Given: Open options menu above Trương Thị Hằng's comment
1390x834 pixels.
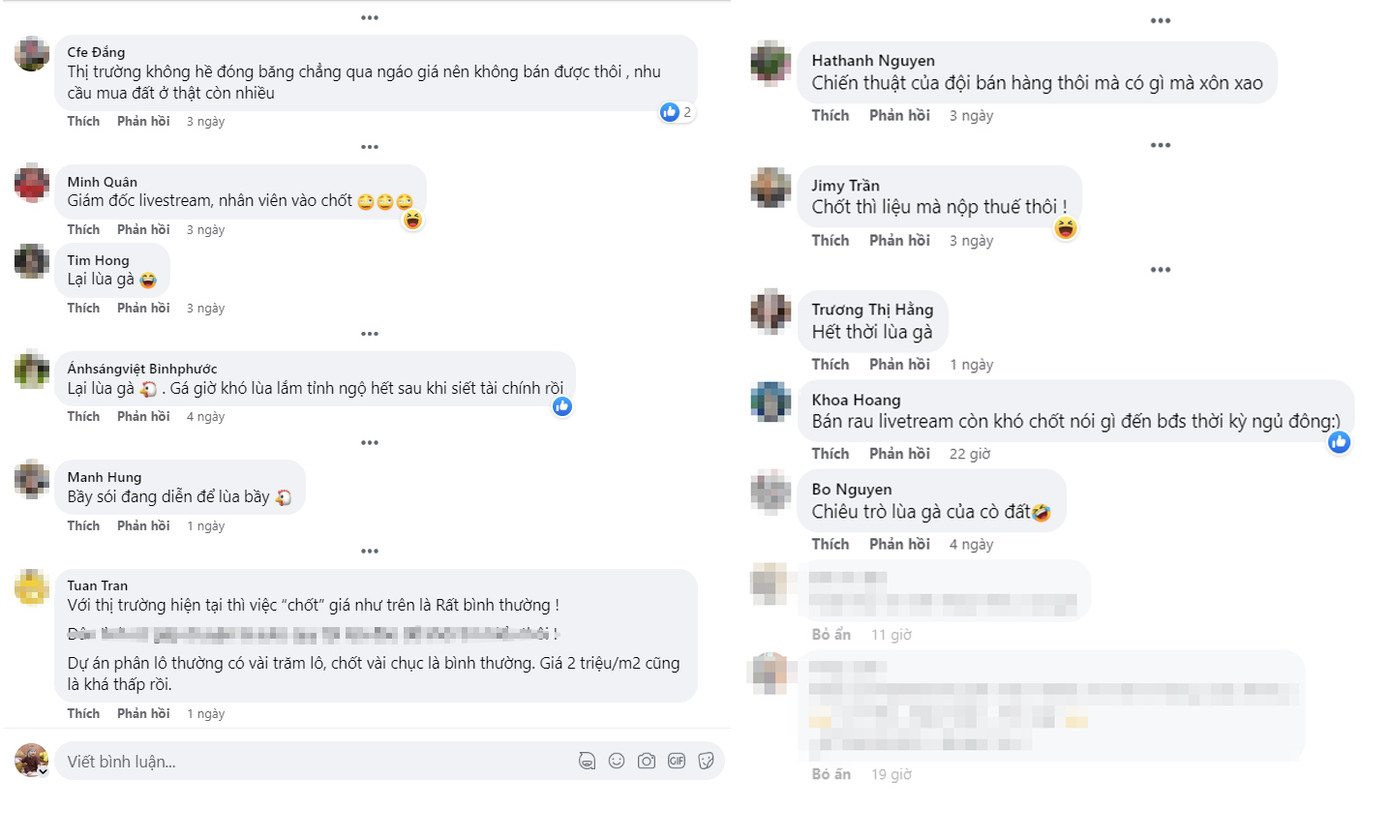Looking at the screenshot, I should click(1159, 269).
